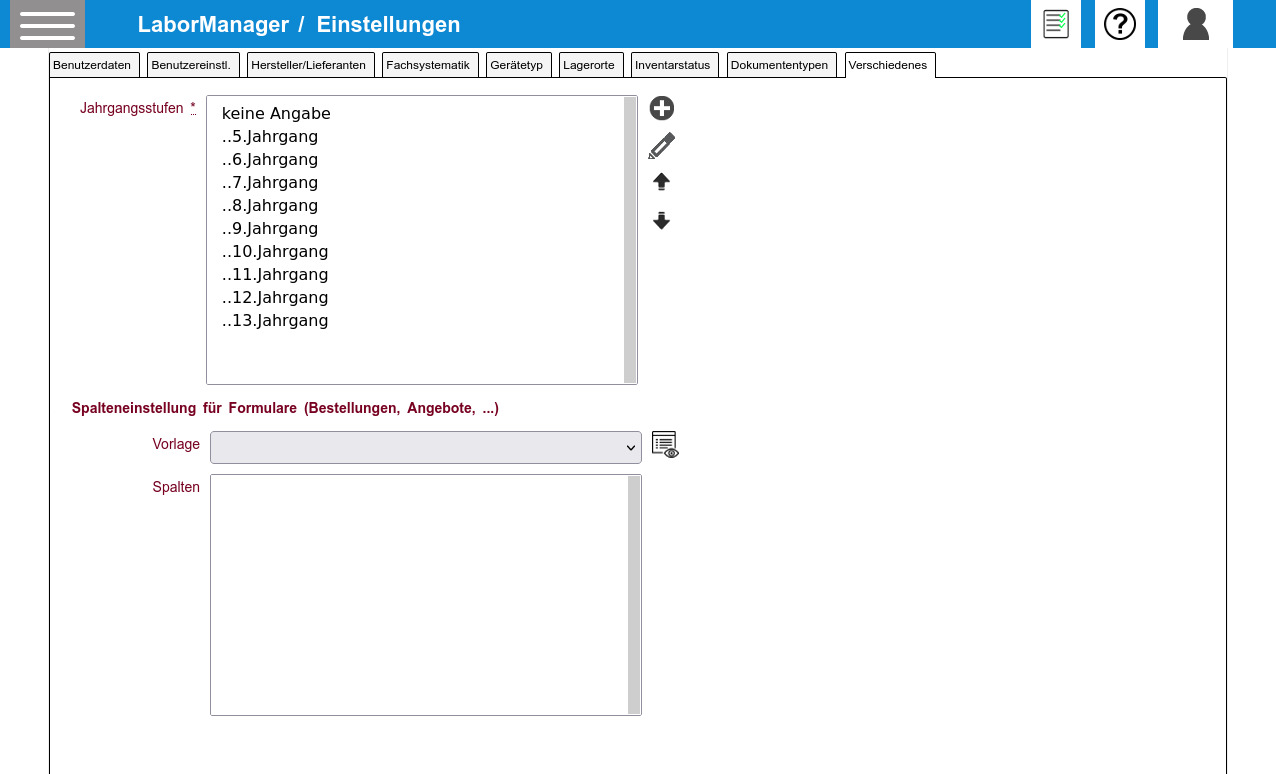Click the Vorlage field label
The image size is (1276, 774).
pyautogui.click(x=176, y=444)
